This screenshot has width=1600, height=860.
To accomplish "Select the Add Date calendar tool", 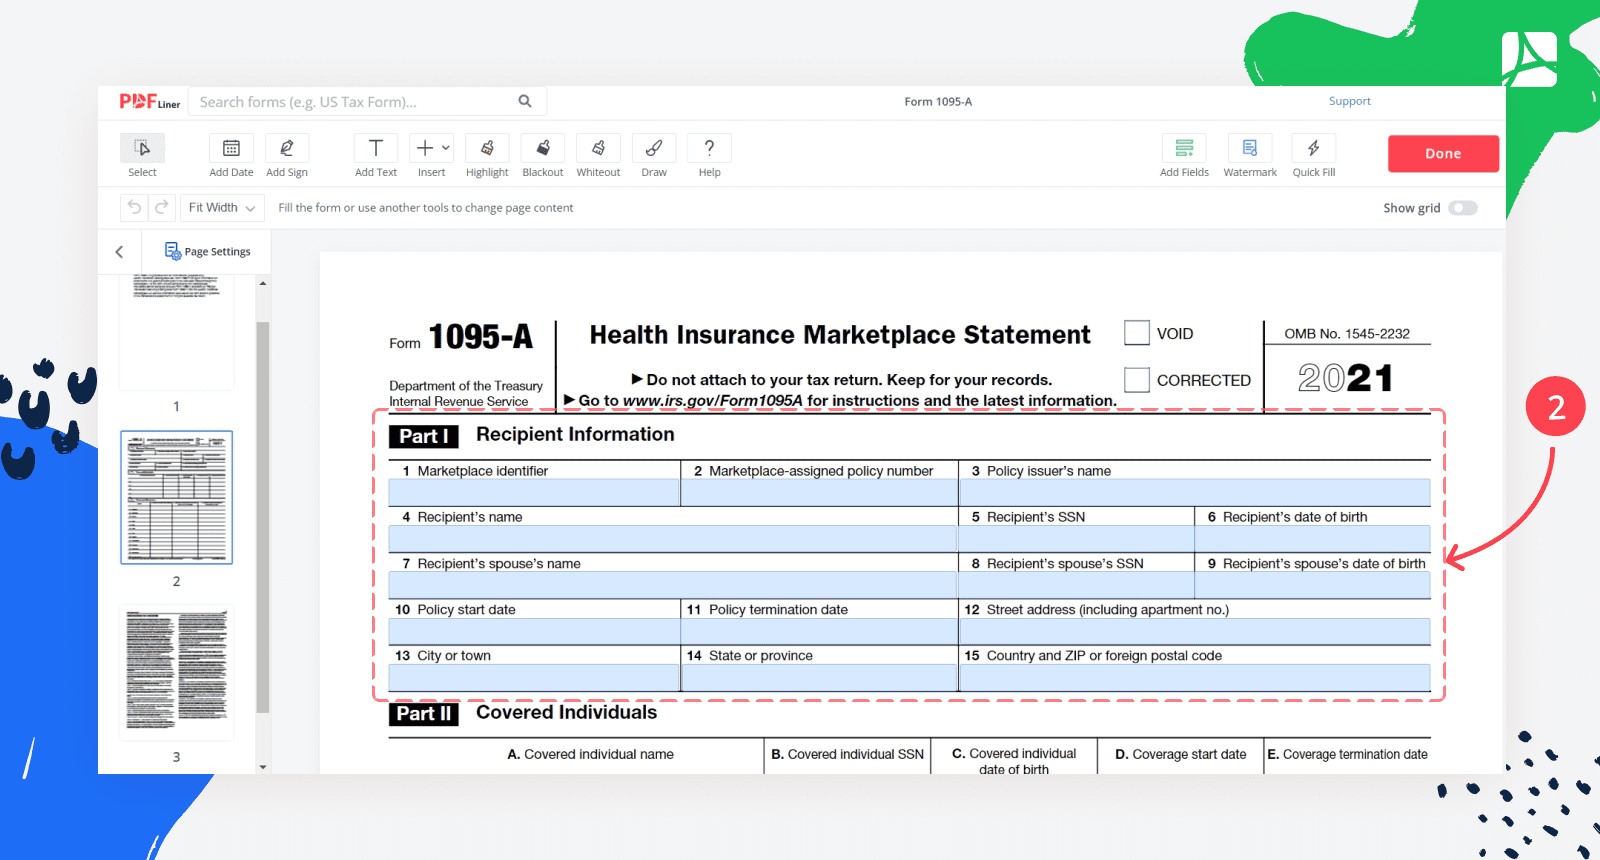I will click(x=231, y=149).
